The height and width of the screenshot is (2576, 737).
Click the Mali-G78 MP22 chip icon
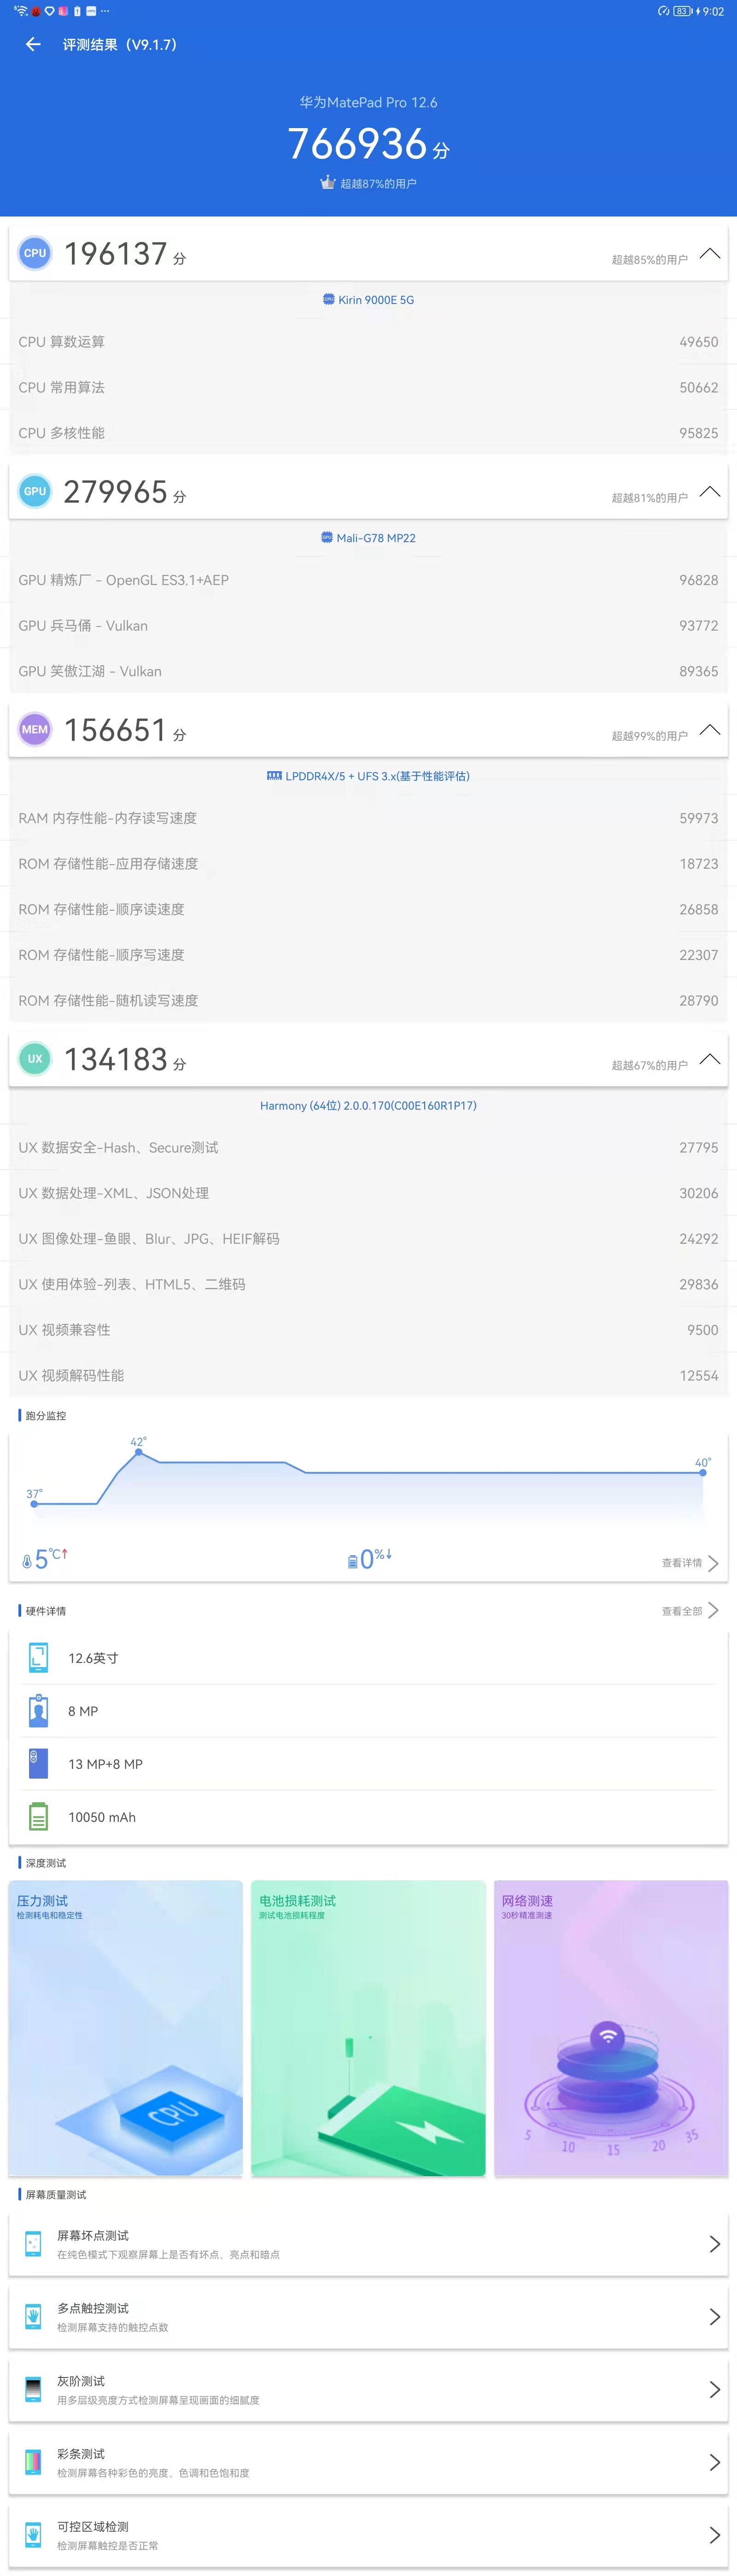click(x=327, y=537)
